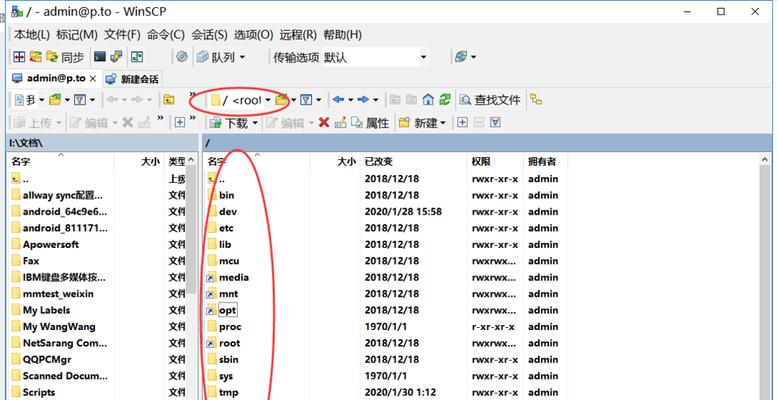Open in PuTTY toolbar icon
The height and width of the screenshot is (400, 778).
117,57
